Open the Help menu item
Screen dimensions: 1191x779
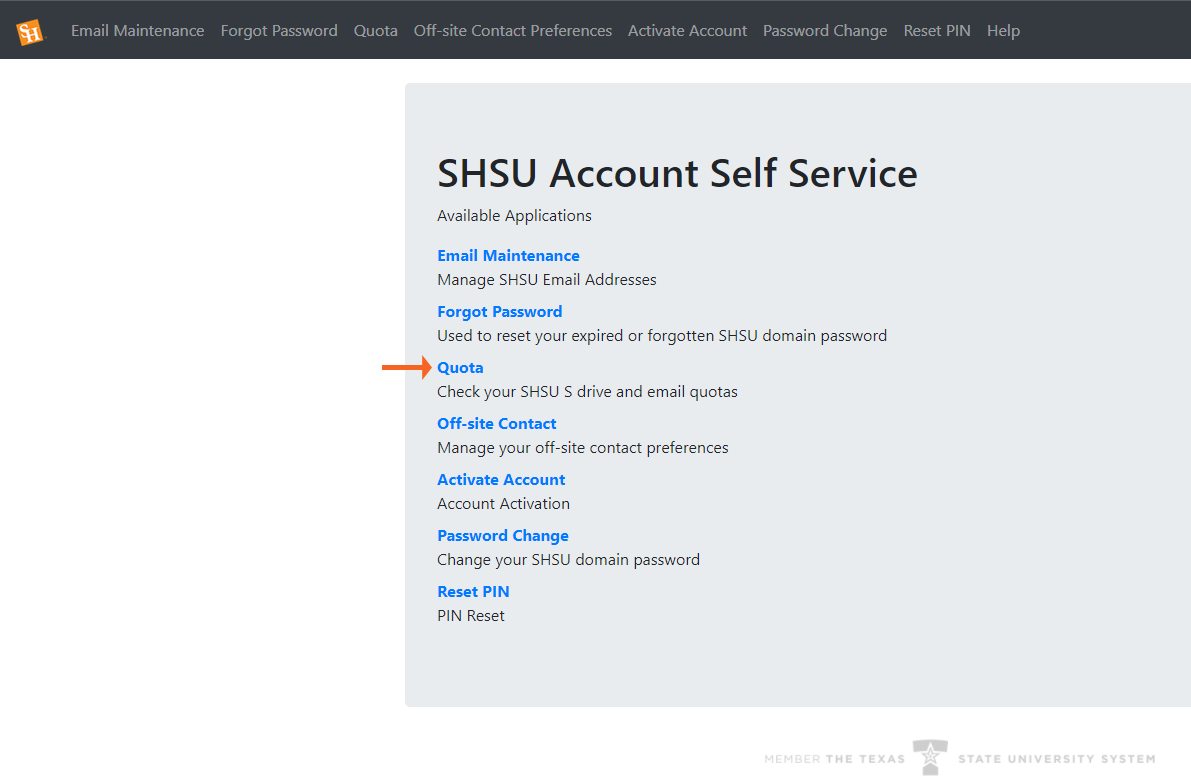pos(1003,31)
